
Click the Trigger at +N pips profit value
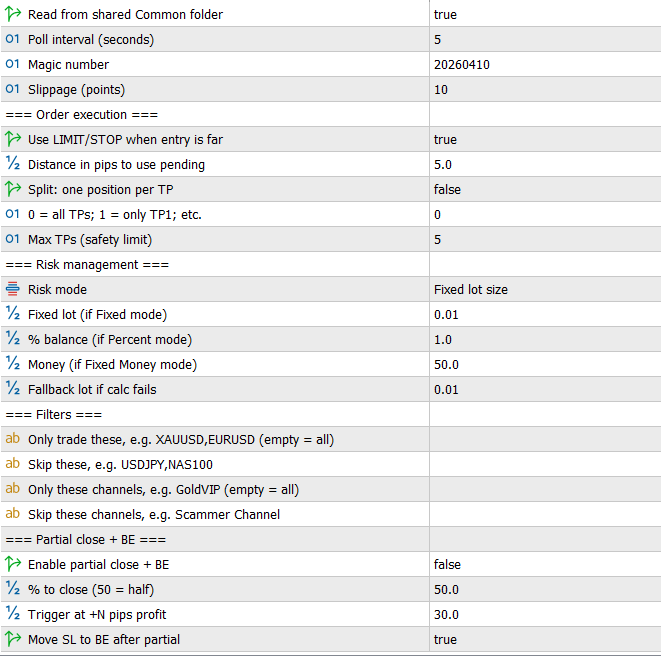(446, 615)
